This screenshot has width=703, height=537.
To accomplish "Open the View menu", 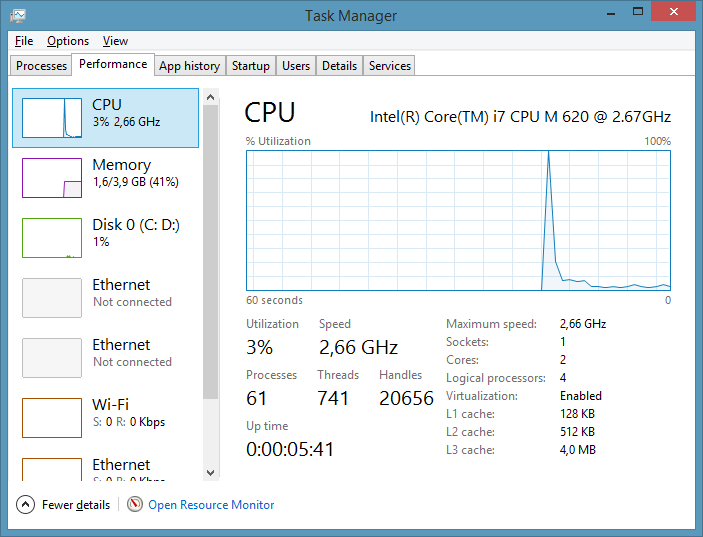I will pos(115,41).
